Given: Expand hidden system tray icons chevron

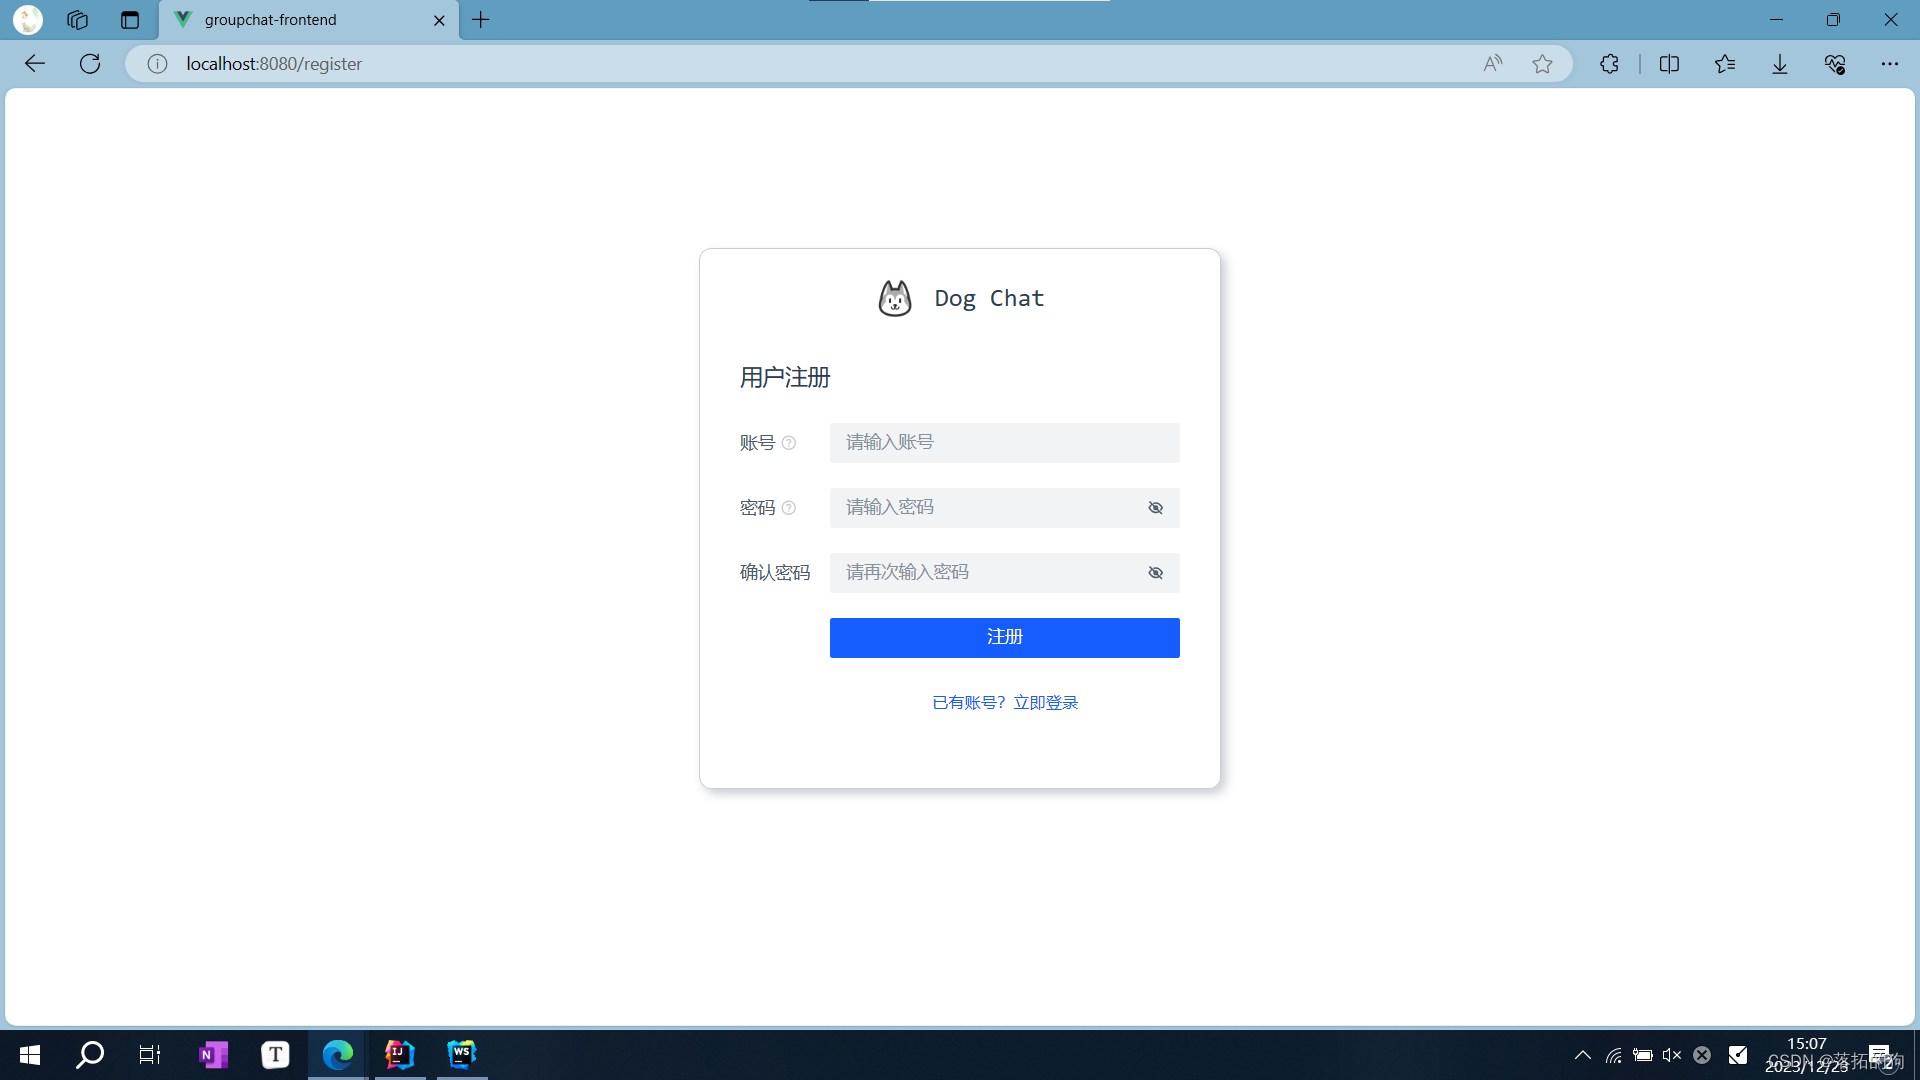Looking at the screenshot, I should [1583, 1055].
